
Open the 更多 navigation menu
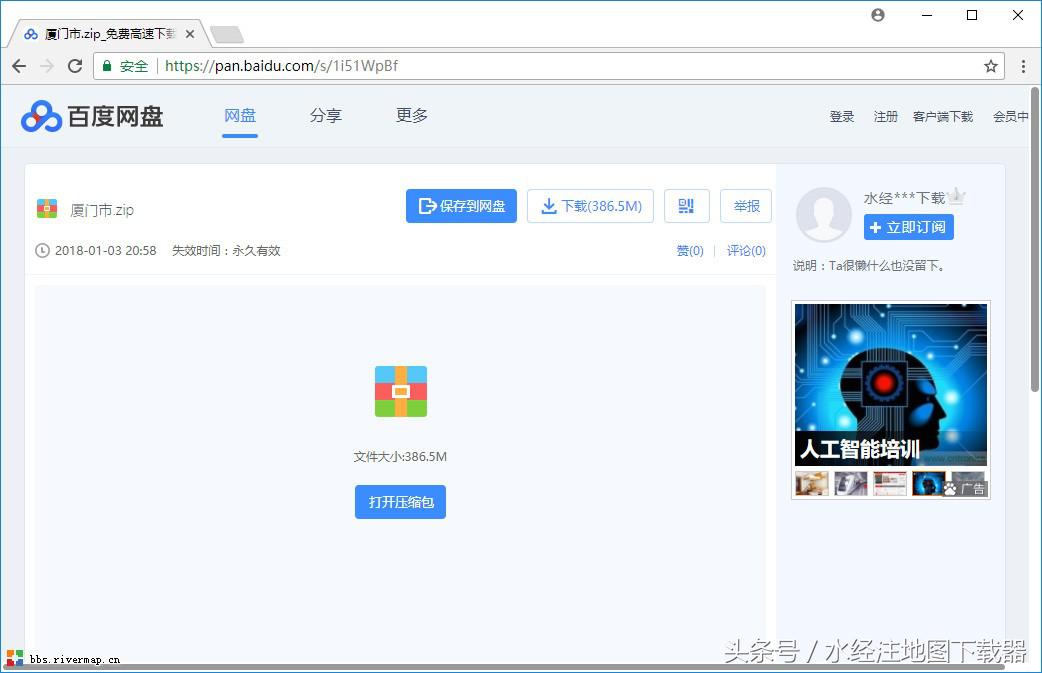pos(411,116)
